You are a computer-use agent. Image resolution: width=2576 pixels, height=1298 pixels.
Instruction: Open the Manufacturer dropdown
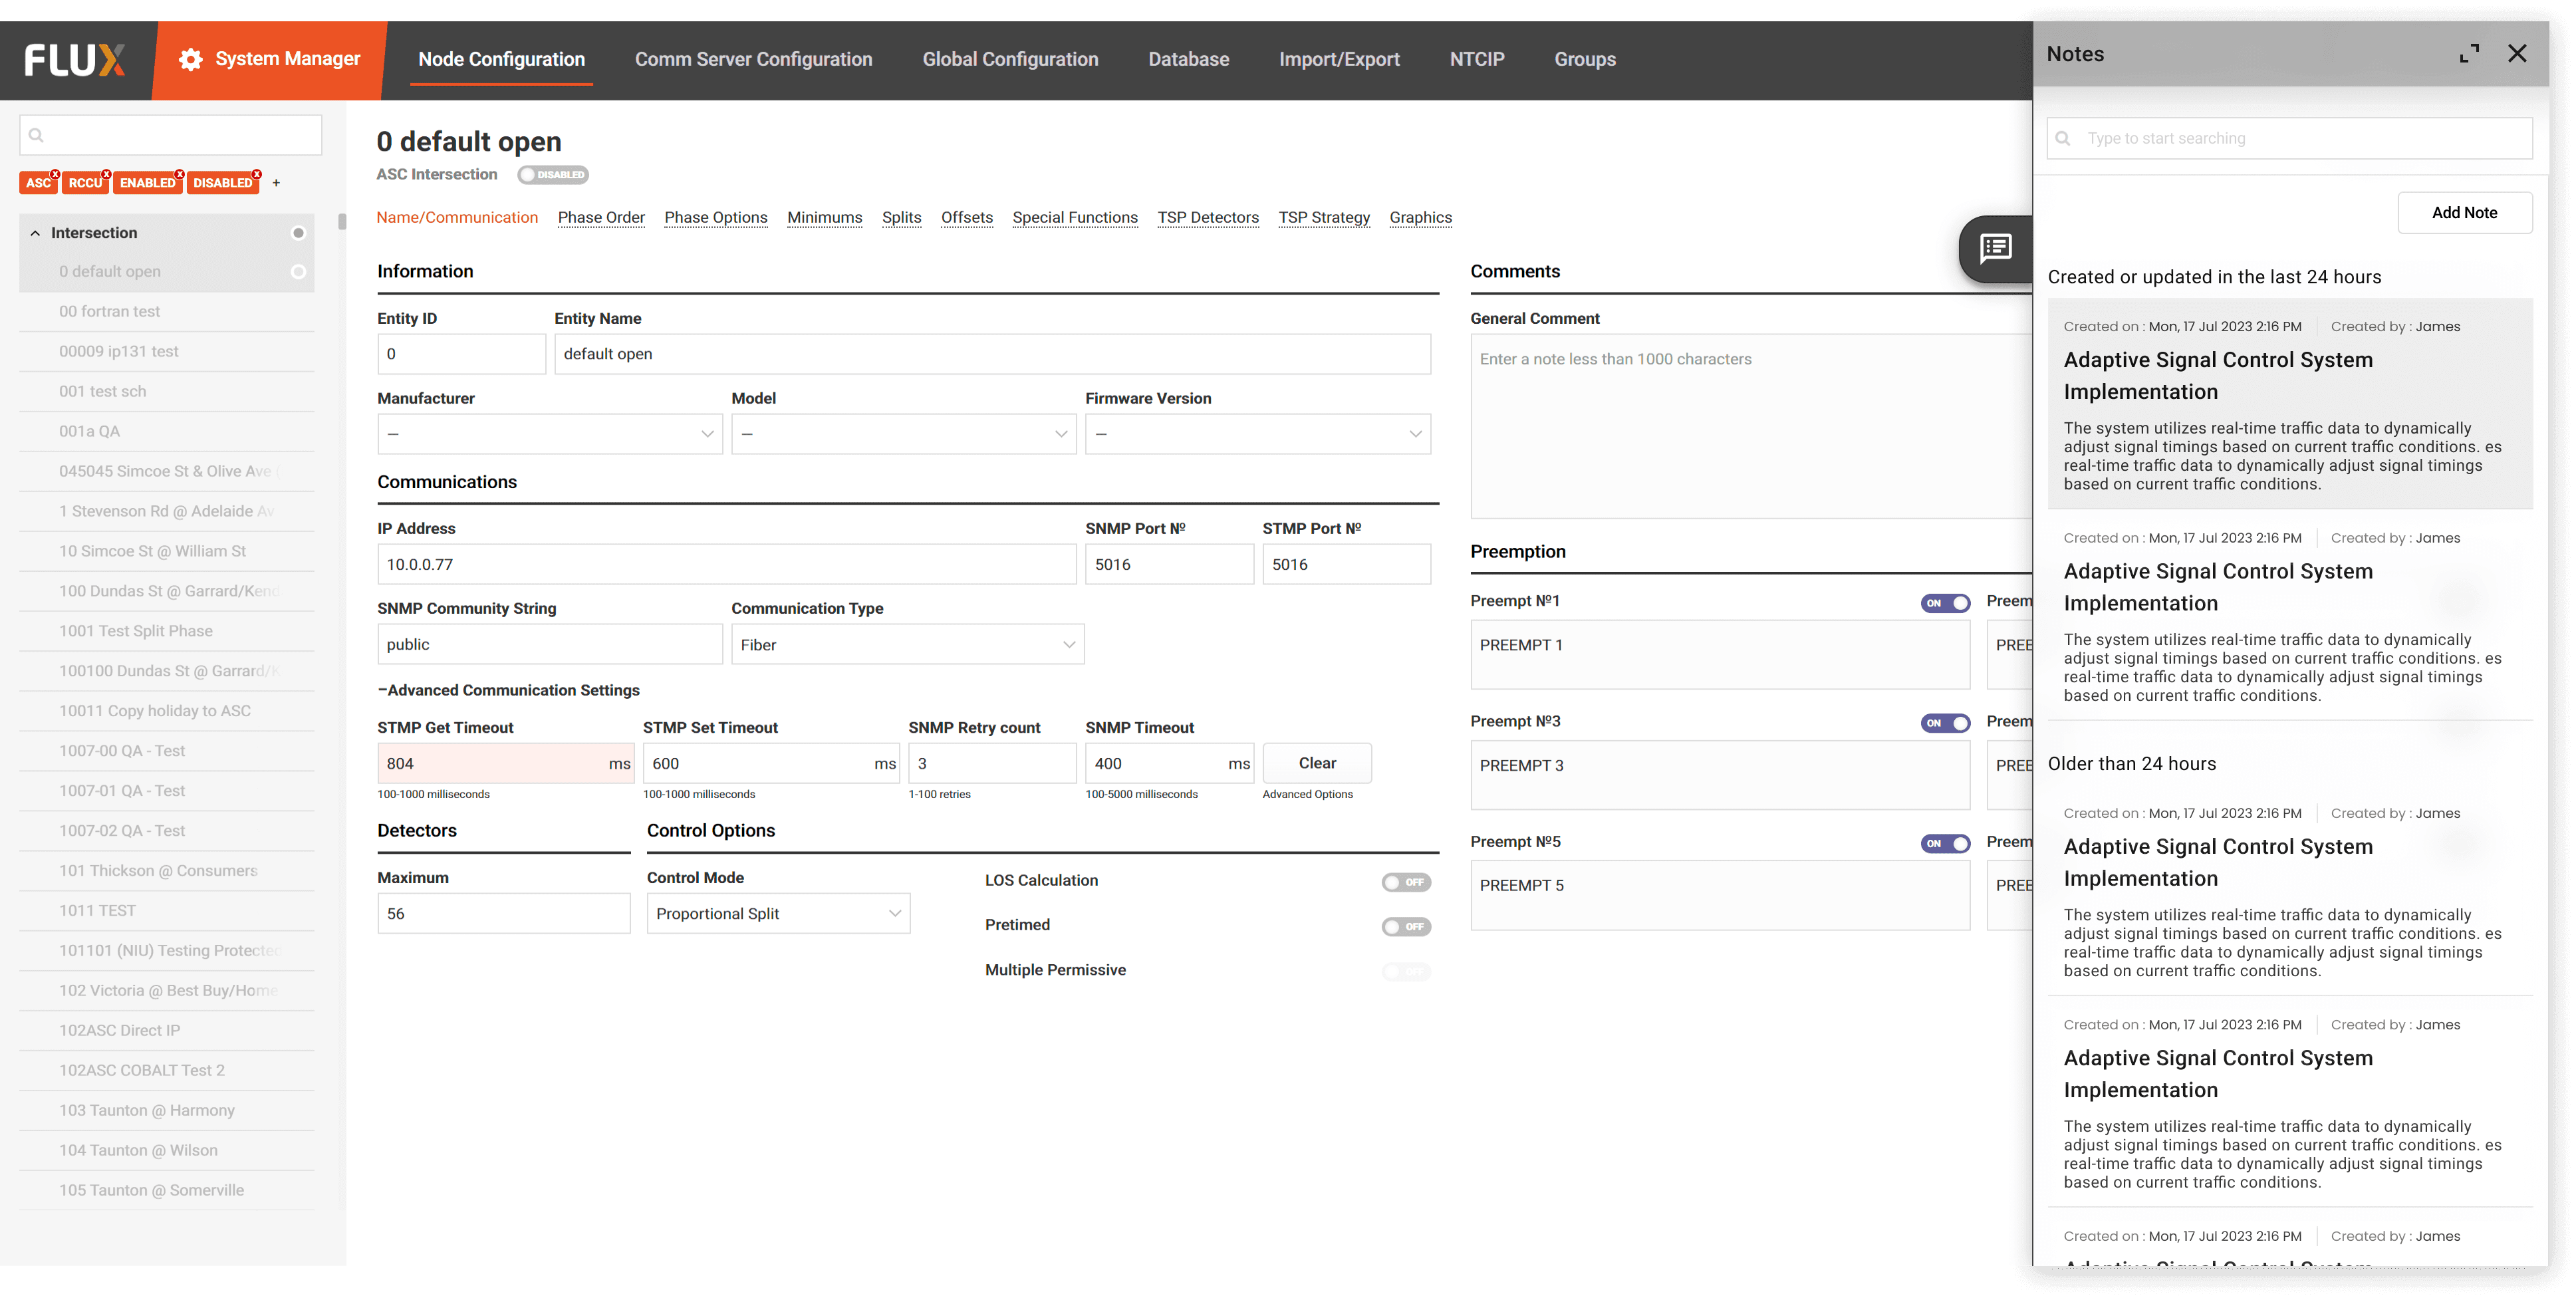click(549, 434)
